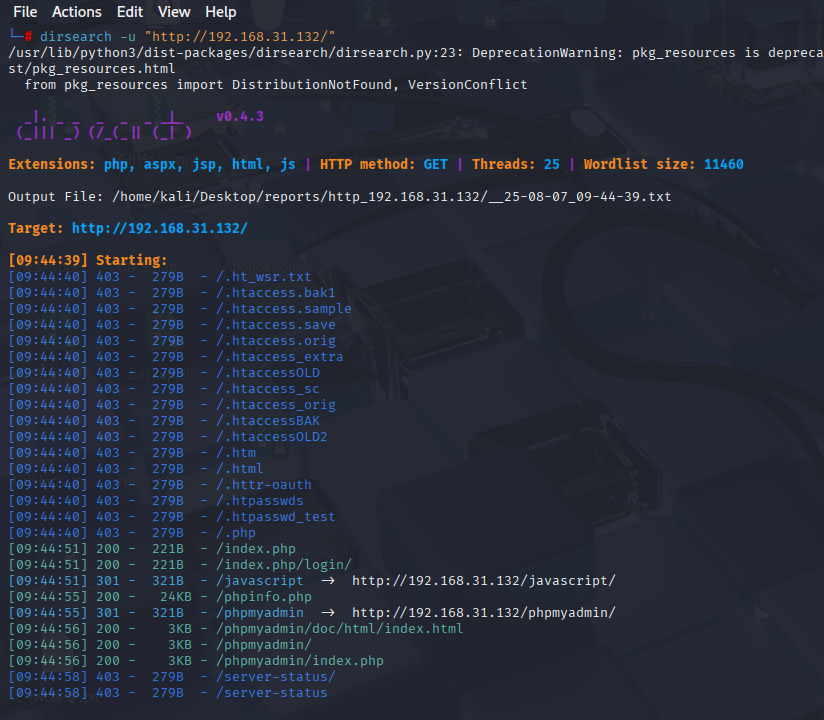The height and width of the screenshot is (720, 824).
Task: Open the File menu
Action: click(25, 12)
